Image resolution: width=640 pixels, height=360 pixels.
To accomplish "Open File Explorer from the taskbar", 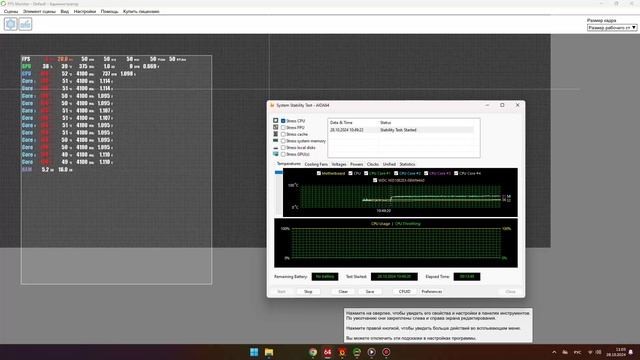I will pos(269,352).
